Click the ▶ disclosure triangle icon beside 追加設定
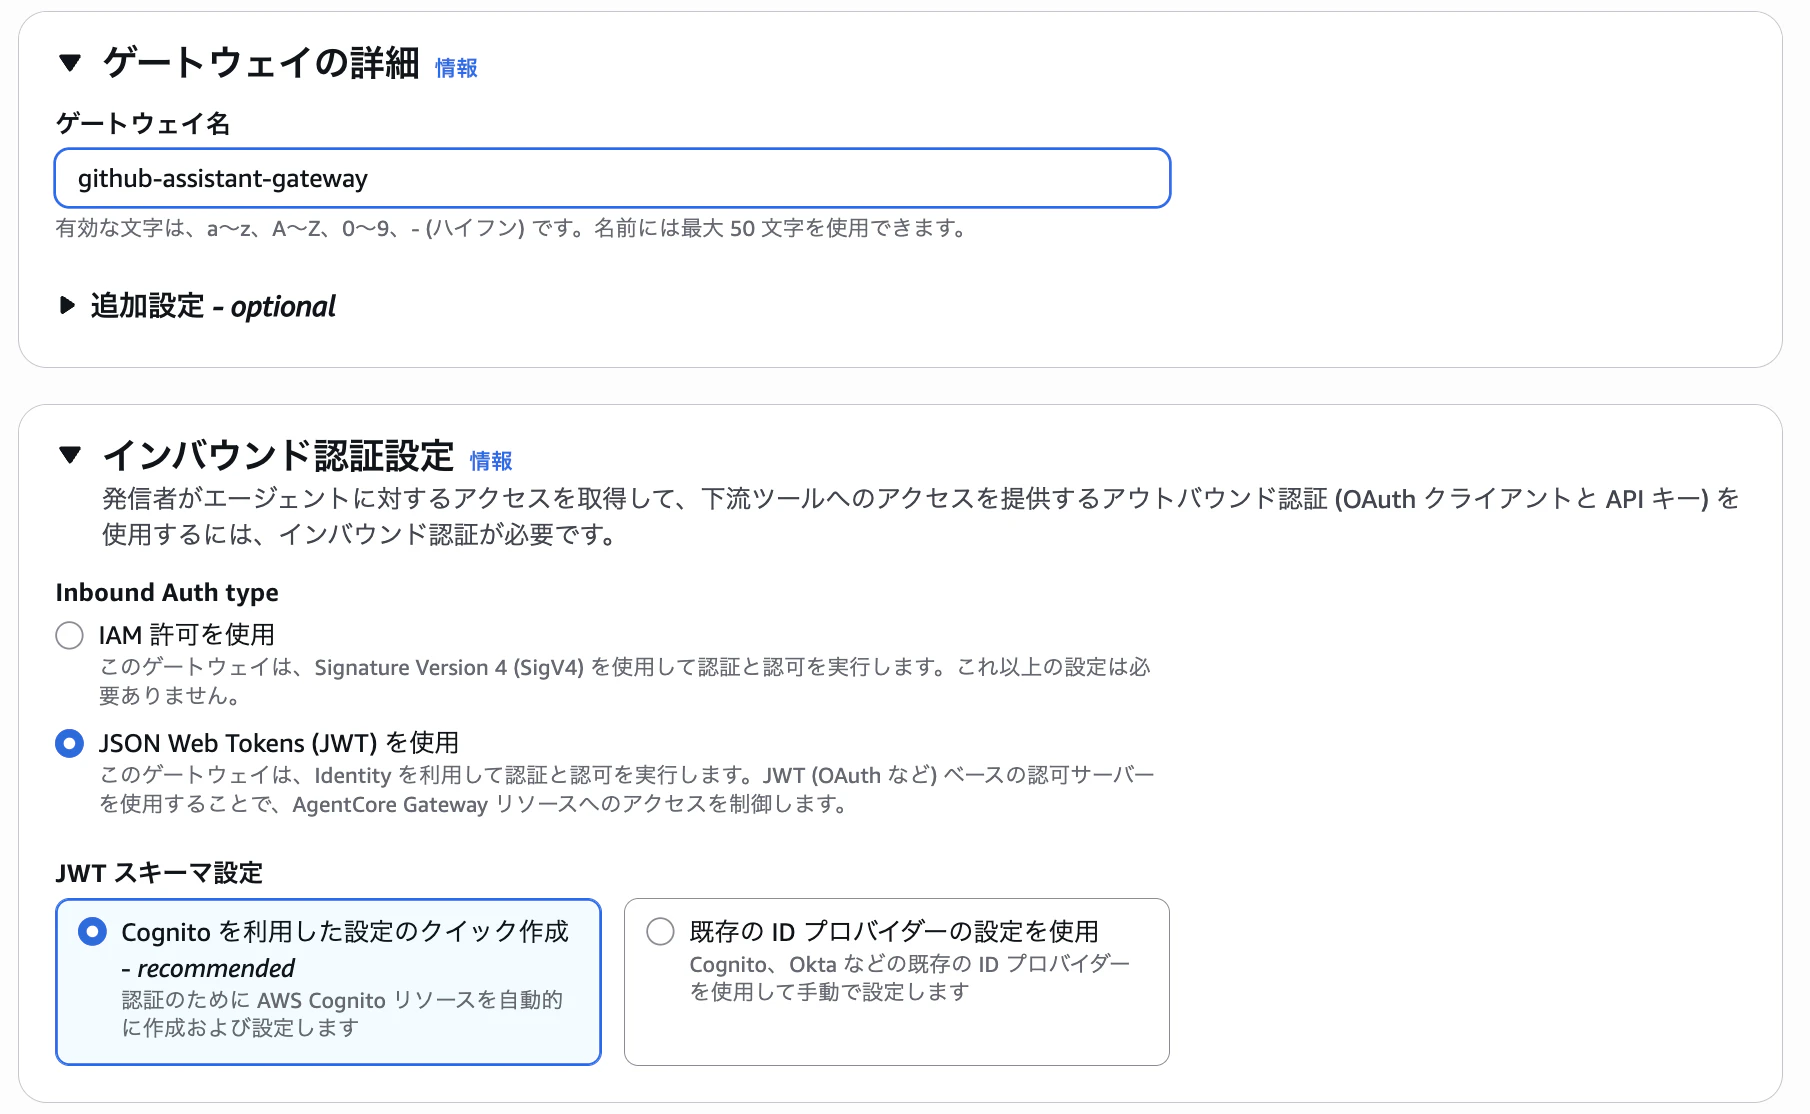The image size is (1810, 1114). [x=66, y=307]
